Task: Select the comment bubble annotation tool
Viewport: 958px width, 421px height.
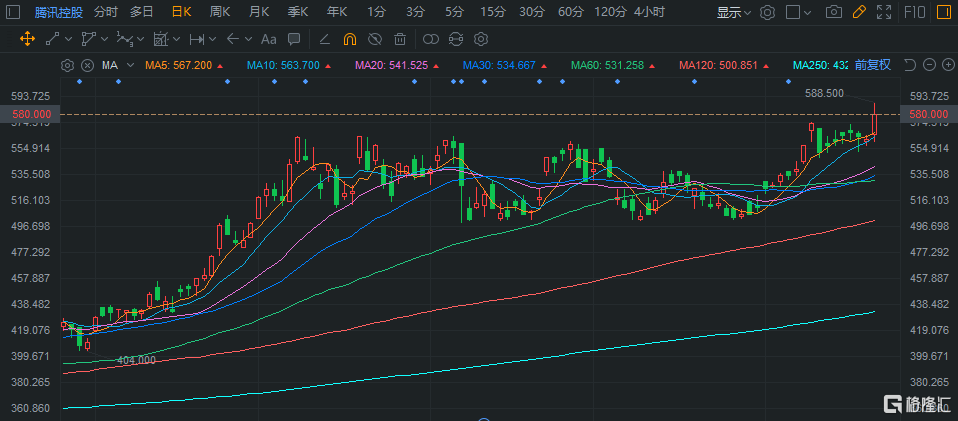Action: pos(293,39)
